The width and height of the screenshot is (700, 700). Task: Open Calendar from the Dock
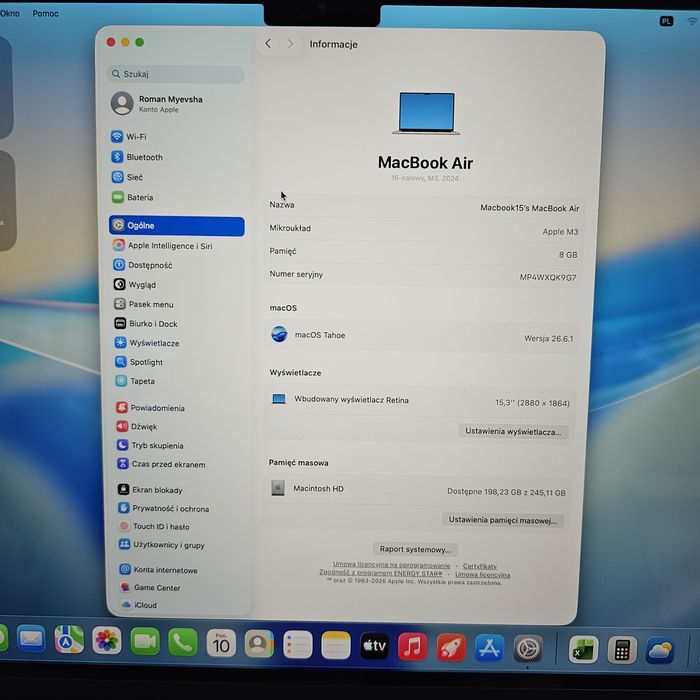tap(221, 643)
